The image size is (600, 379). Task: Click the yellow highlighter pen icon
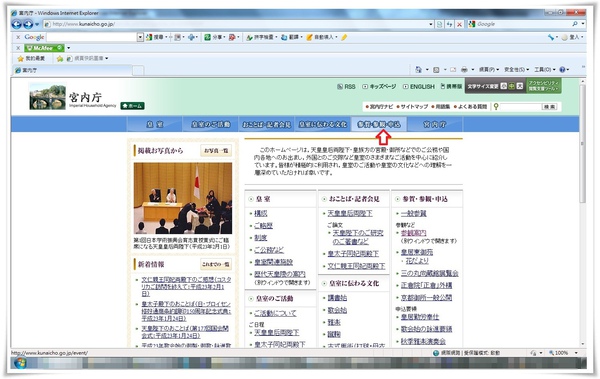[344, 37]
